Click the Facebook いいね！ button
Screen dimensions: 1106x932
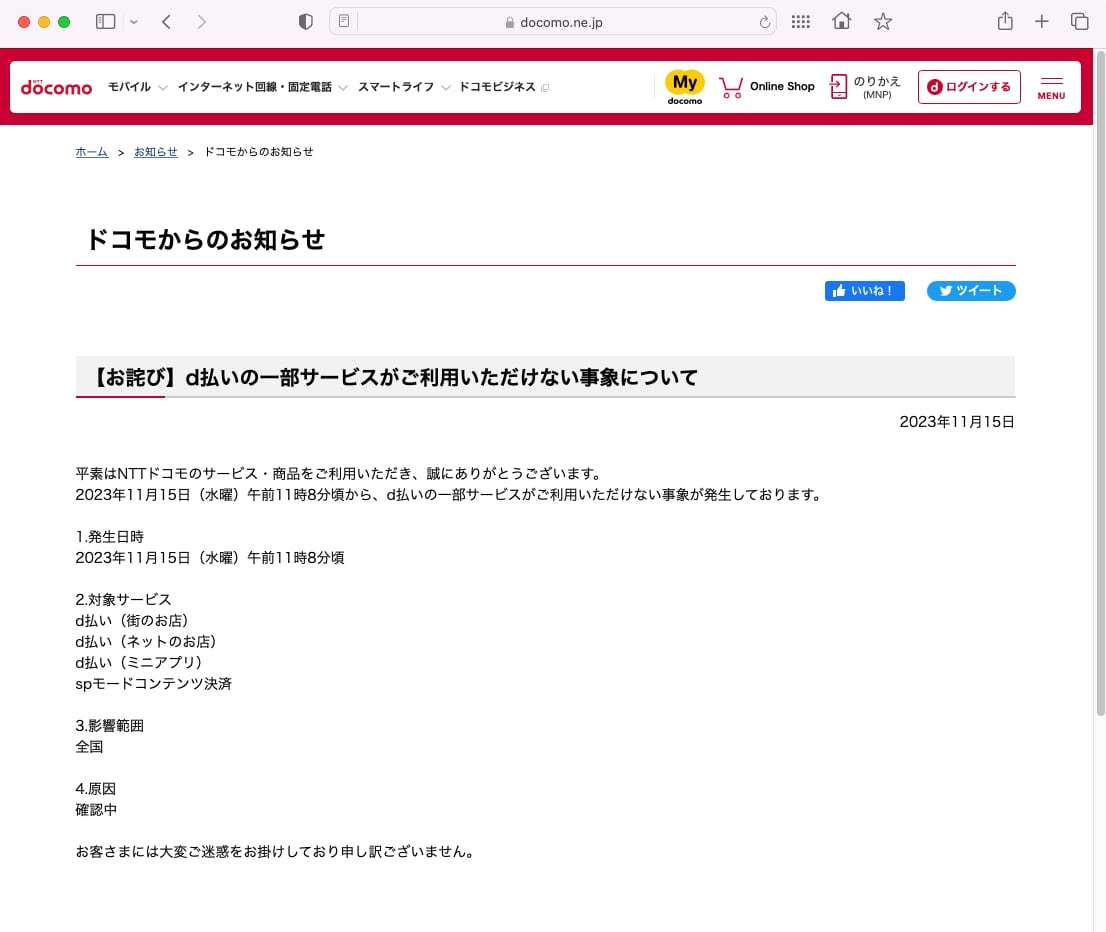[865, 291]
